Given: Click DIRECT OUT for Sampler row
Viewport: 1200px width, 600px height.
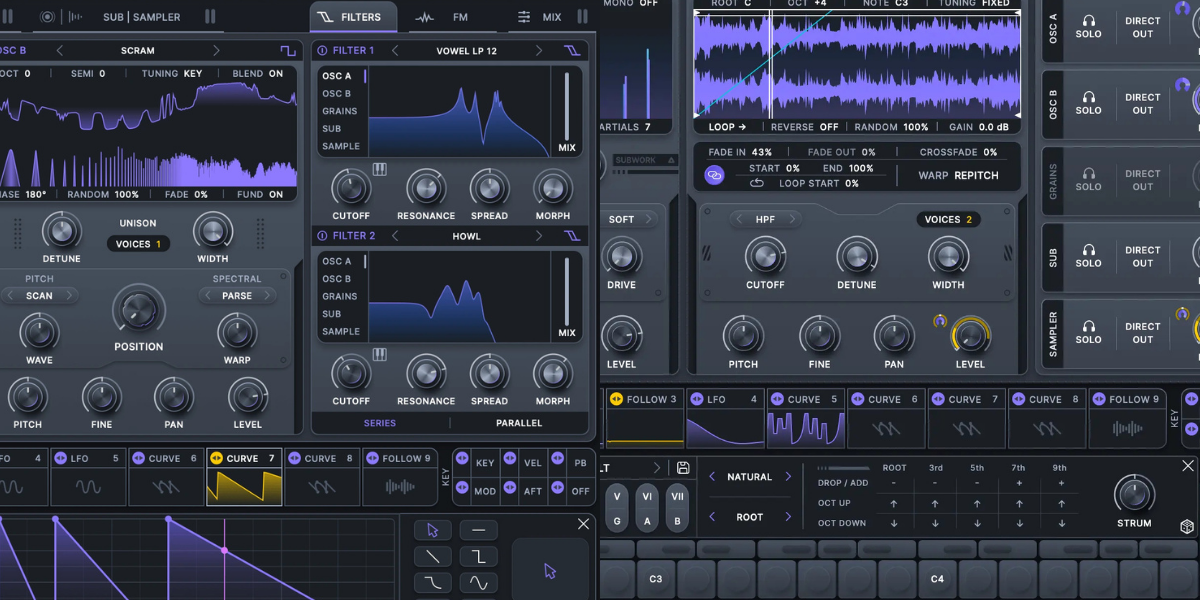Looking at the screenshot, I should pyautogui.click(x=1143, y=332).
